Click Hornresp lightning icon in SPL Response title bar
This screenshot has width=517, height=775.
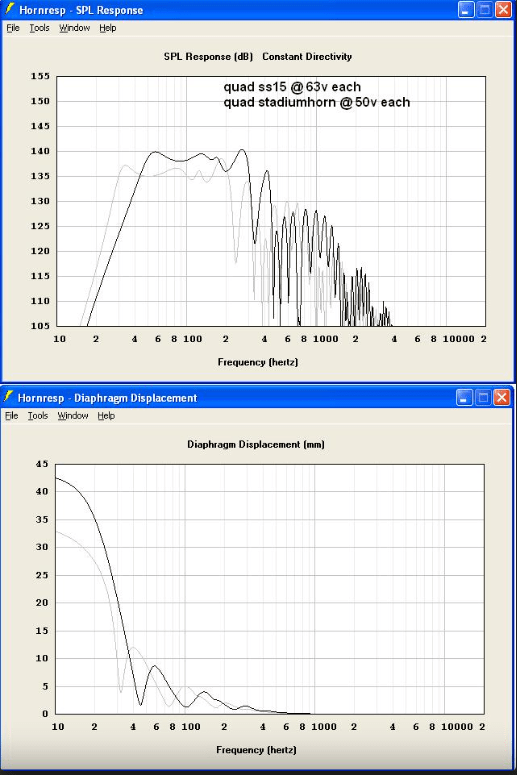(9, 9)
